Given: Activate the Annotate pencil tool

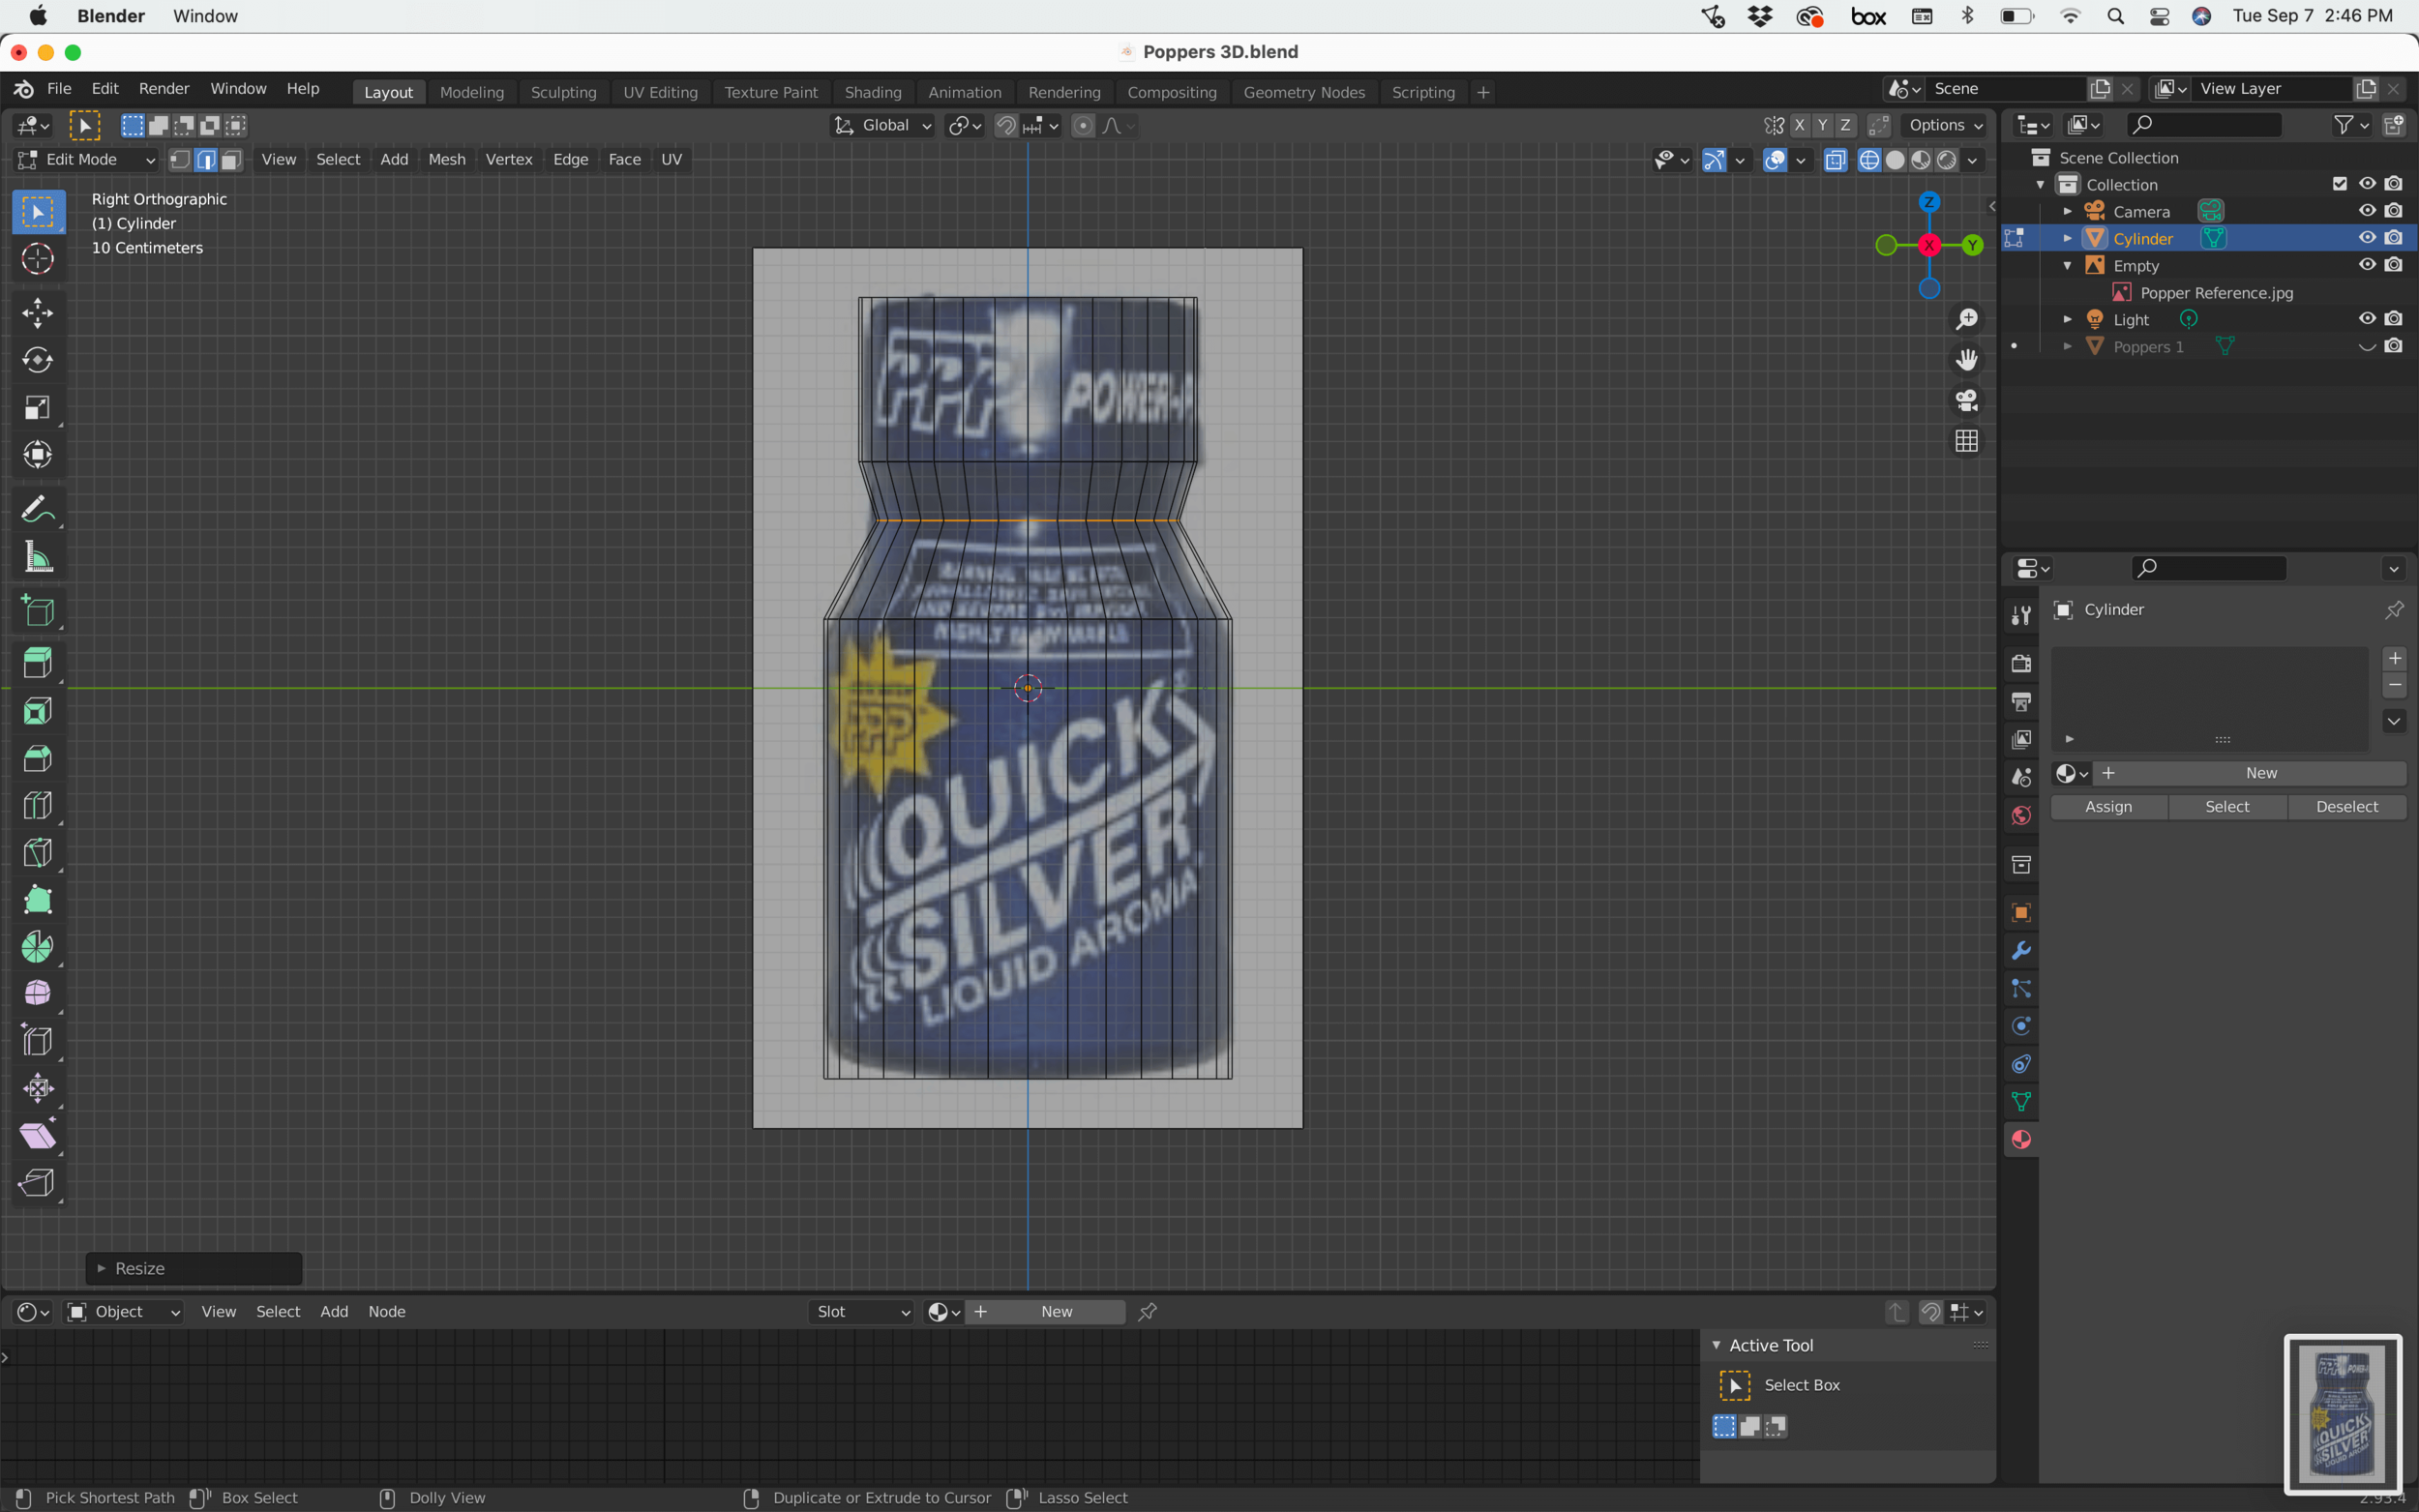Looking at the screenshot, I should (37, 510).
